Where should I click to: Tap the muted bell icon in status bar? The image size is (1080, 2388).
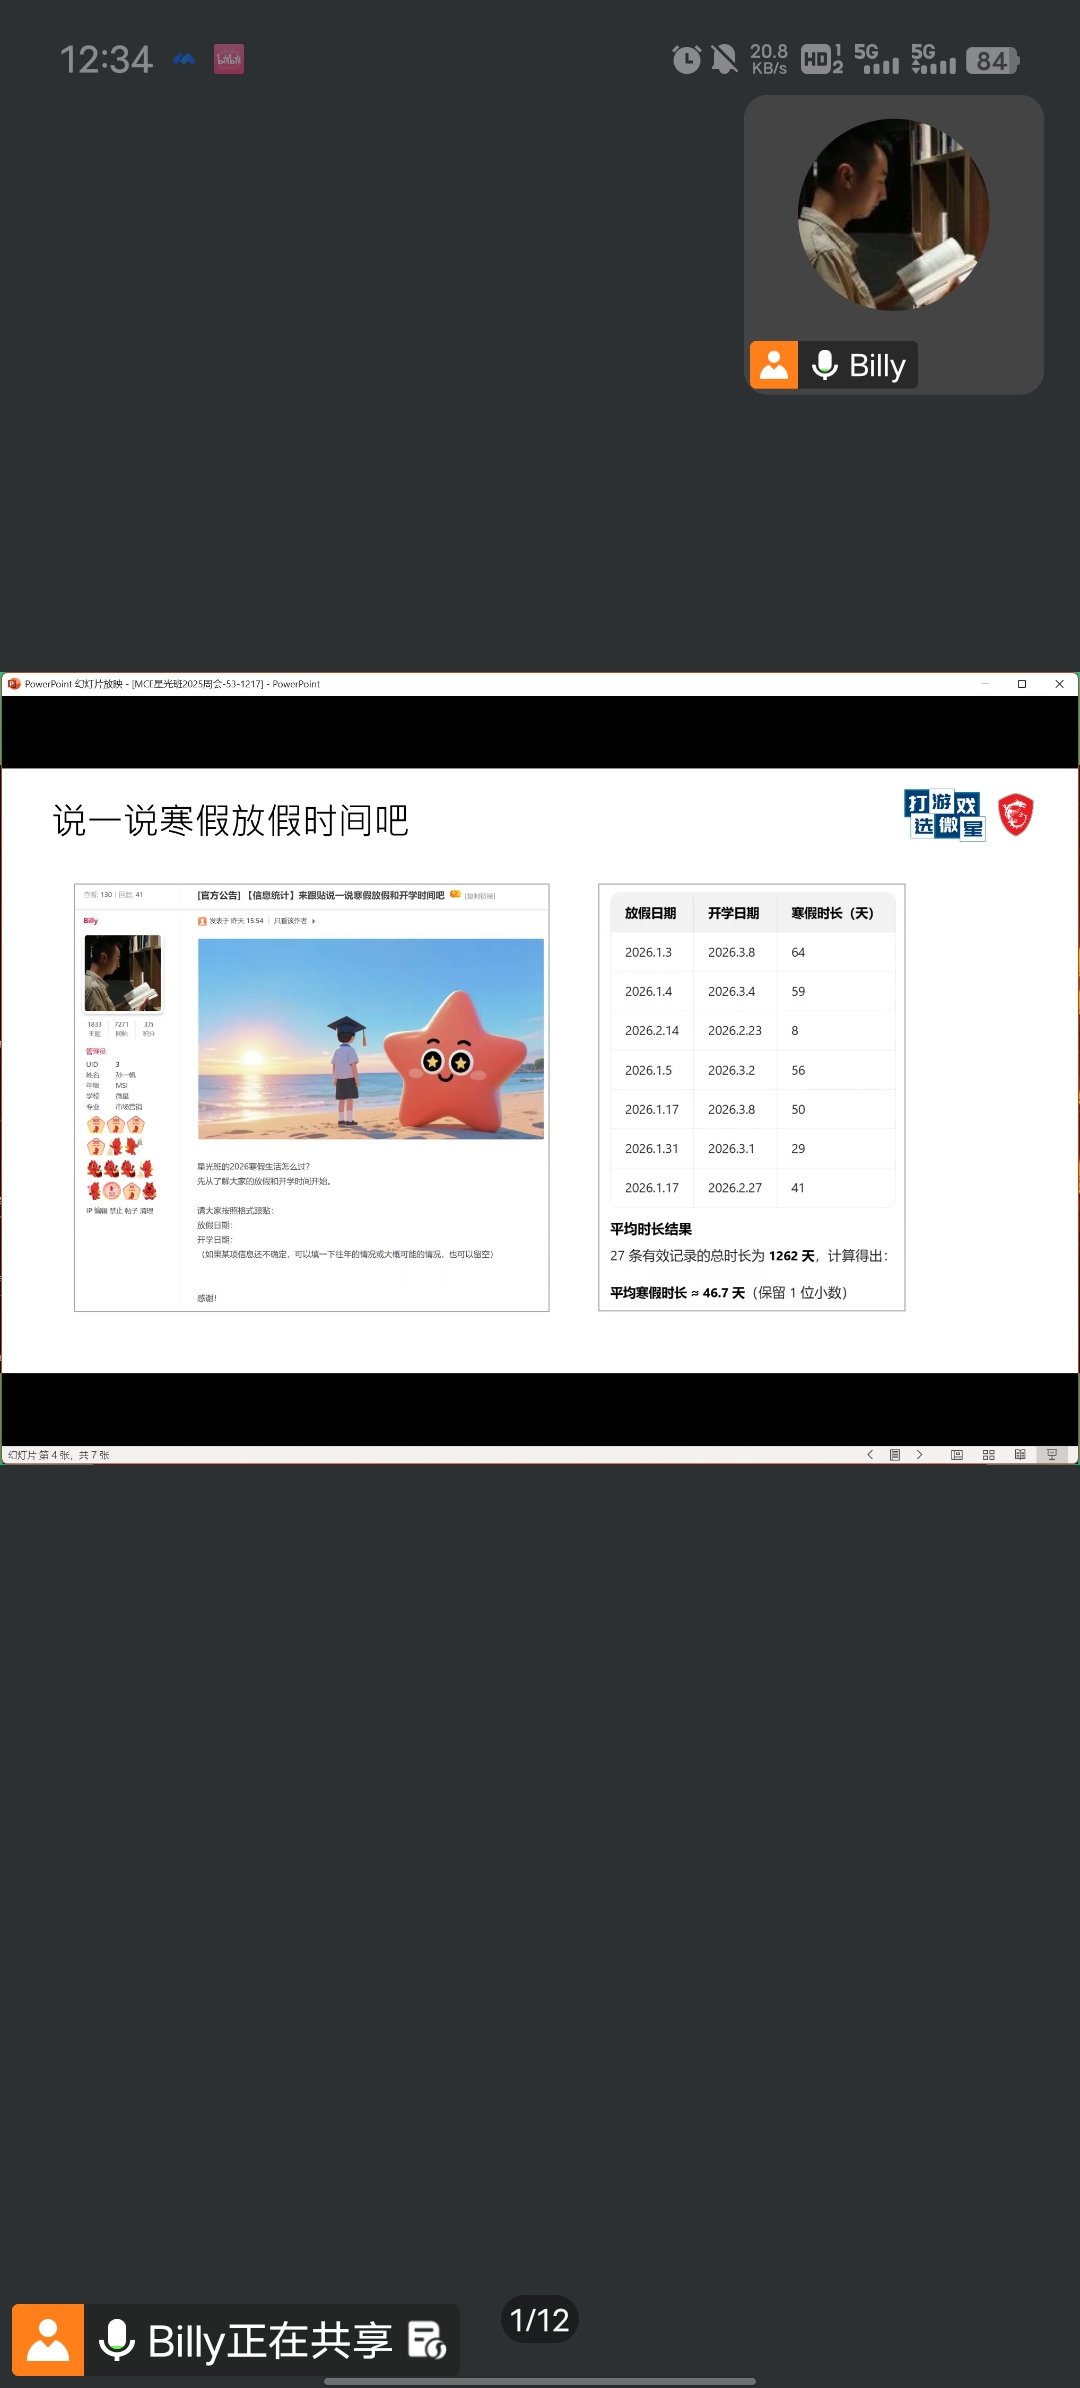(x=724, y=60)
